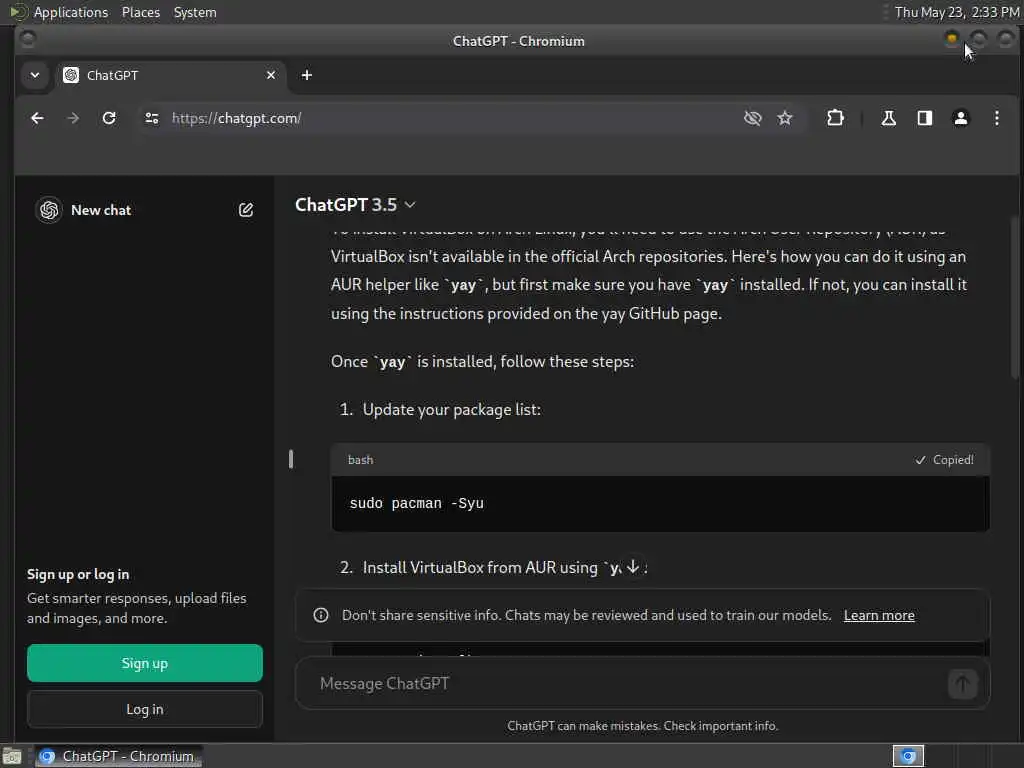1024x768 pixels.
Task: Click the back navigation arrow
Action: click(37, 118)
